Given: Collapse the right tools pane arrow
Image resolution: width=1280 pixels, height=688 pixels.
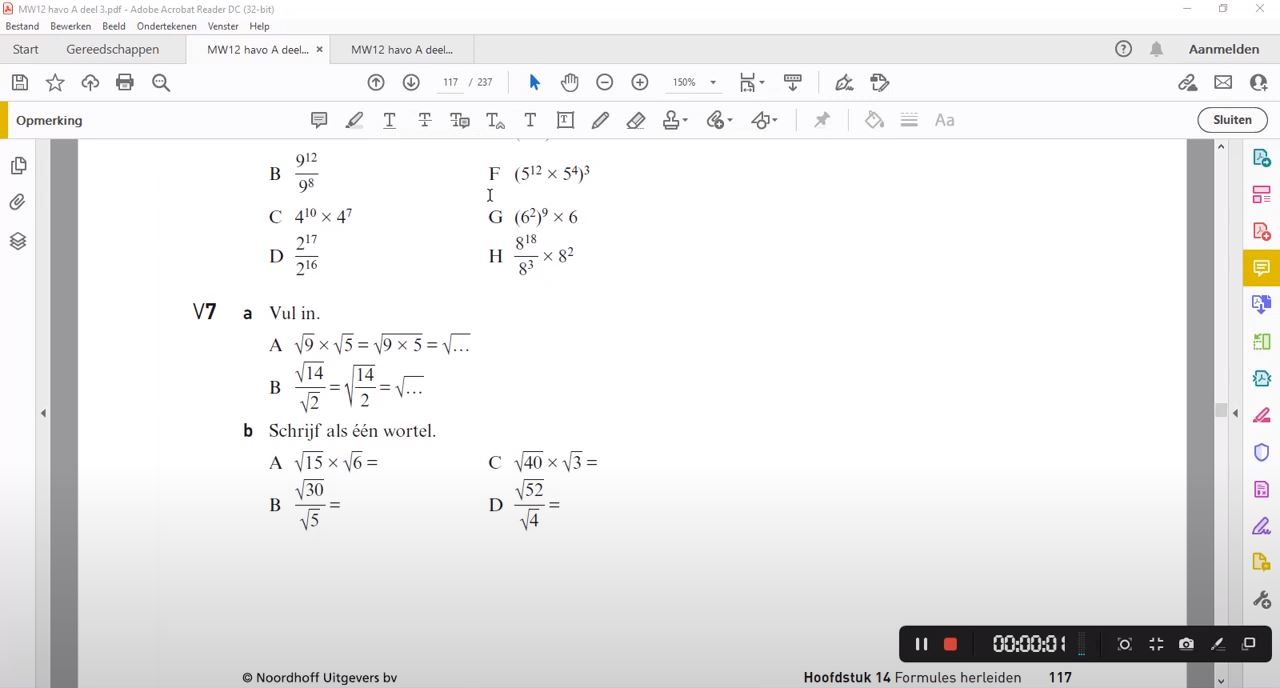Looking at the screenshot, I should pyautogui.click(x=1235, y=413).
